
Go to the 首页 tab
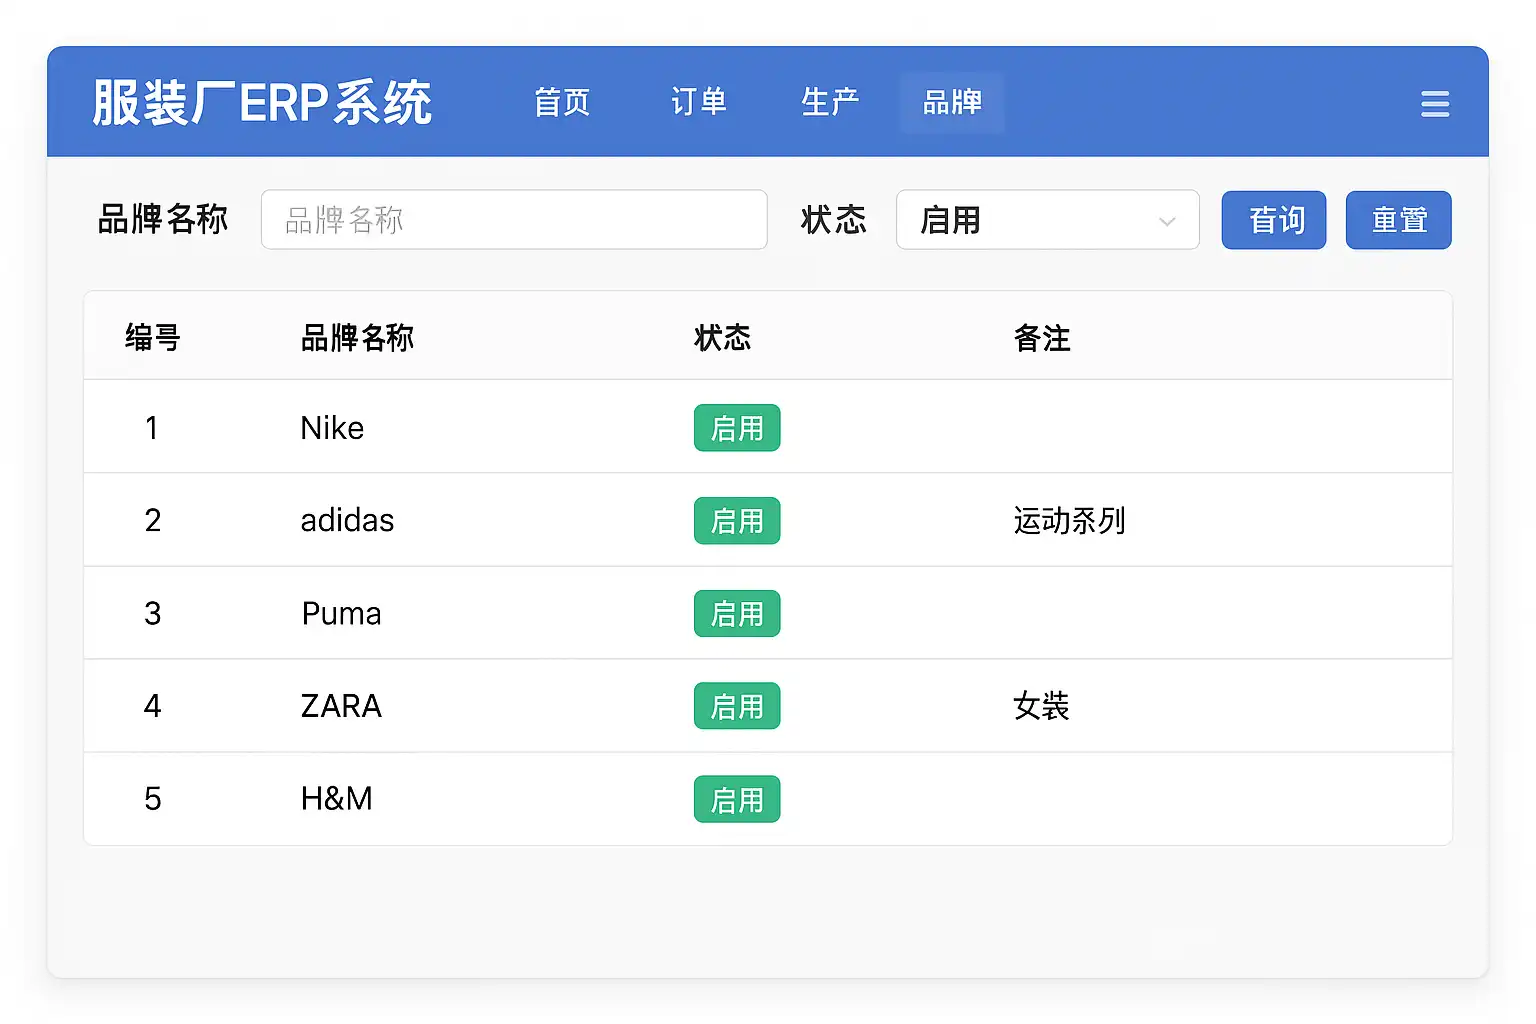click(562, 102)
